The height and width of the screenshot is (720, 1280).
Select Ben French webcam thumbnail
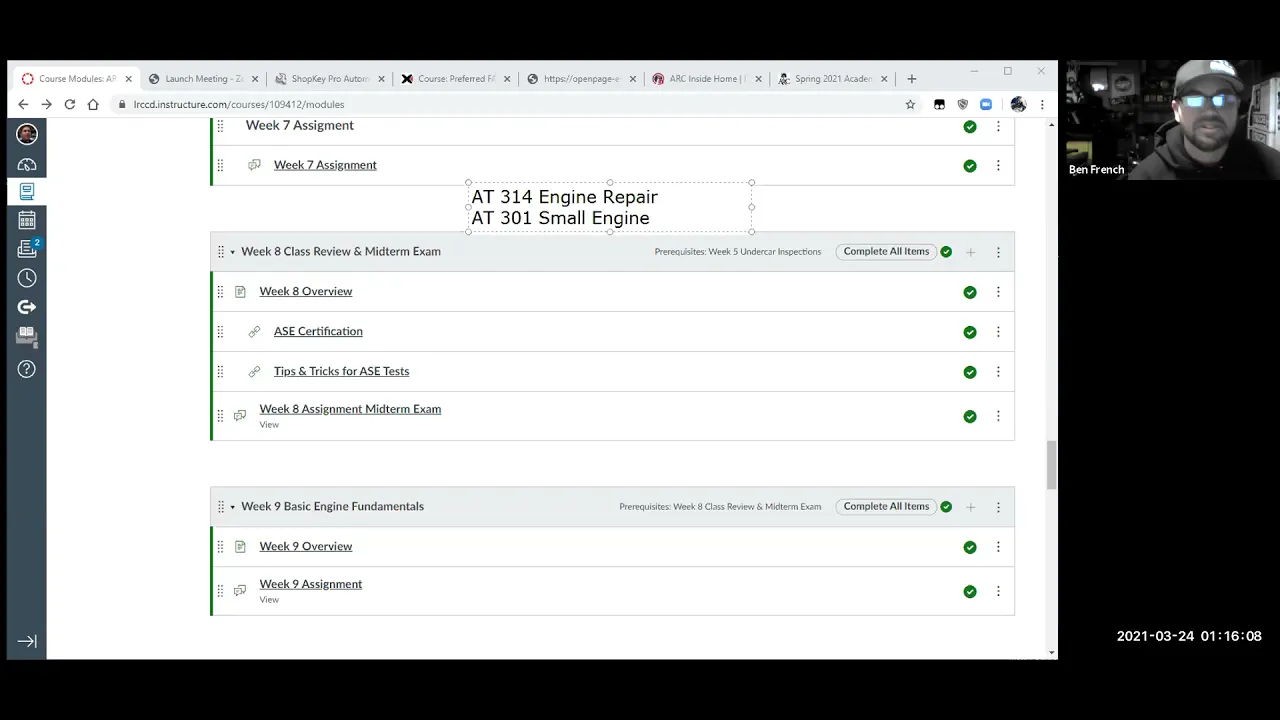tap(1172, 120)
